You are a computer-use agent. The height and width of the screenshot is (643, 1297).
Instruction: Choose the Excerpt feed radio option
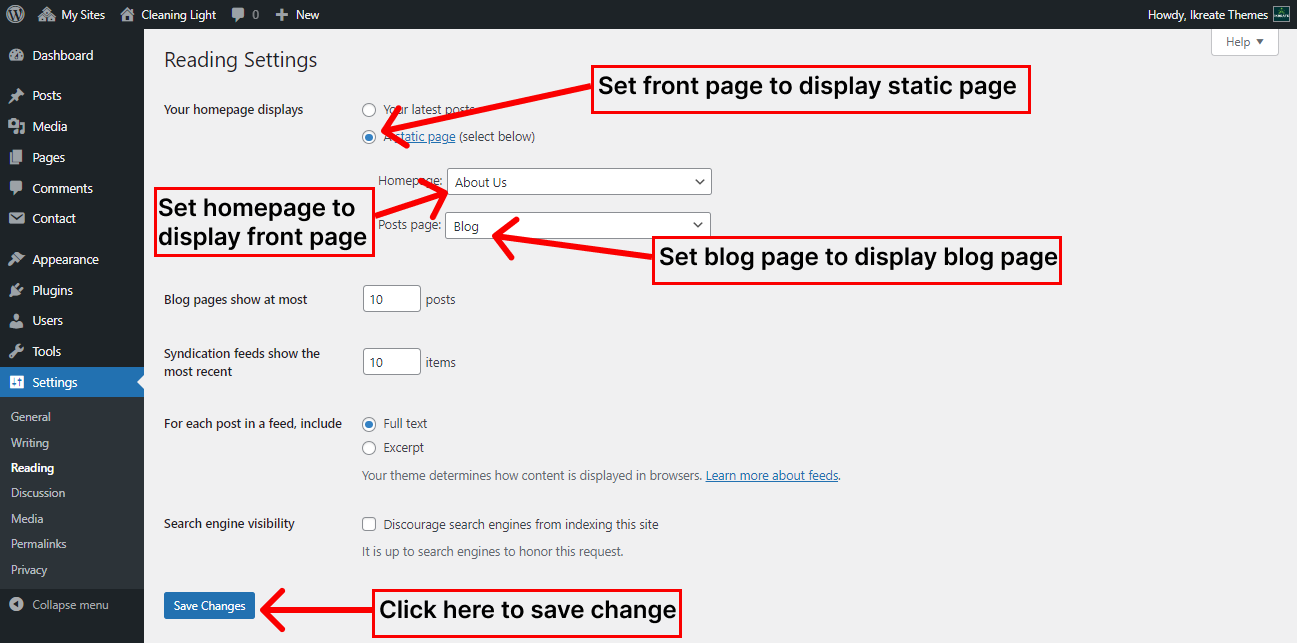point(369,448)
